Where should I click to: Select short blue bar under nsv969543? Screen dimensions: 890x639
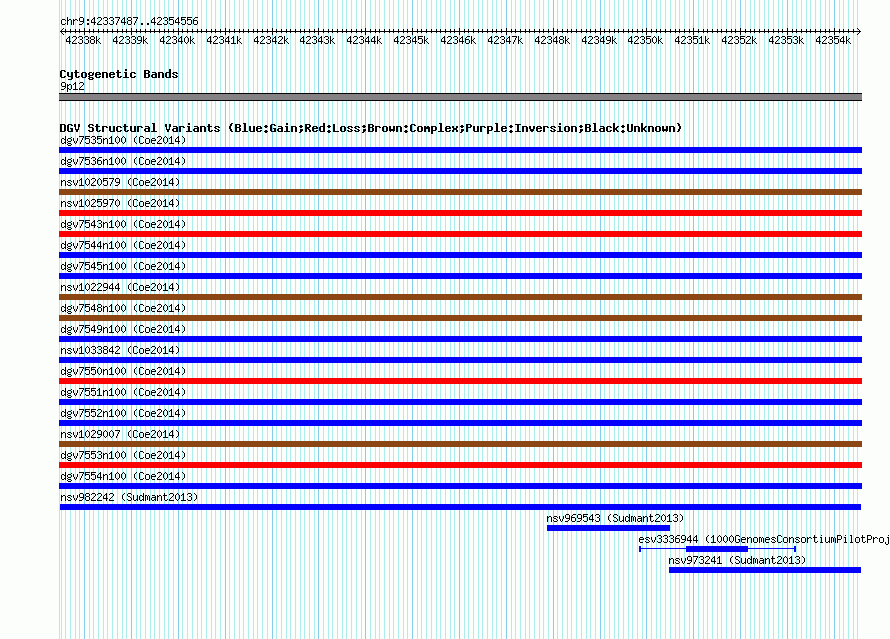tap(608, 528)
